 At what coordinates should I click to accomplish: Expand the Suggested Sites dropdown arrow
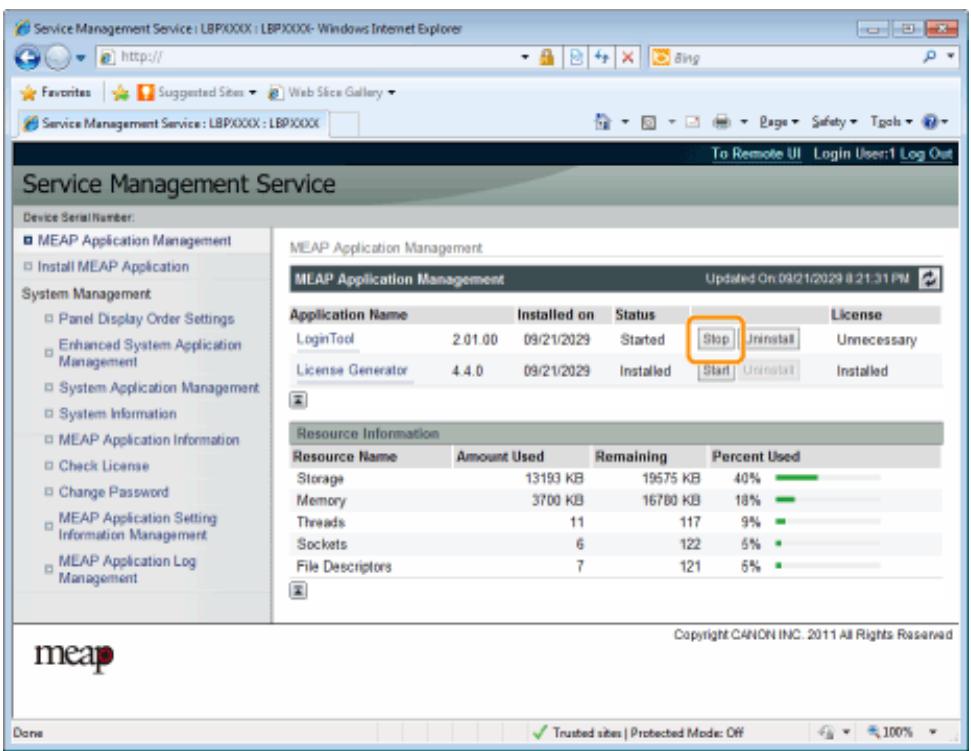tap(253, 93)
